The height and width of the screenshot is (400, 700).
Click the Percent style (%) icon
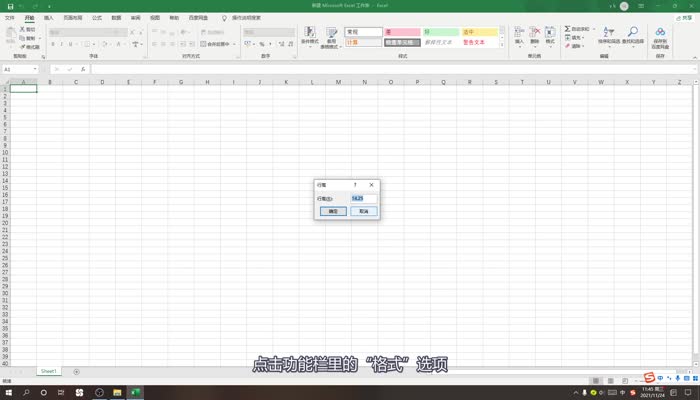pyautogui.click(x=262, y=44)
